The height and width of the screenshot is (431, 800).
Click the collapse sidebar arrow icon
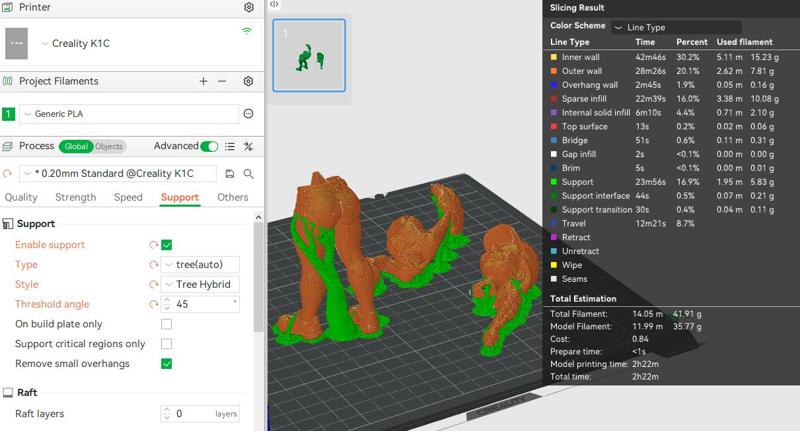(x=274, y=4)
